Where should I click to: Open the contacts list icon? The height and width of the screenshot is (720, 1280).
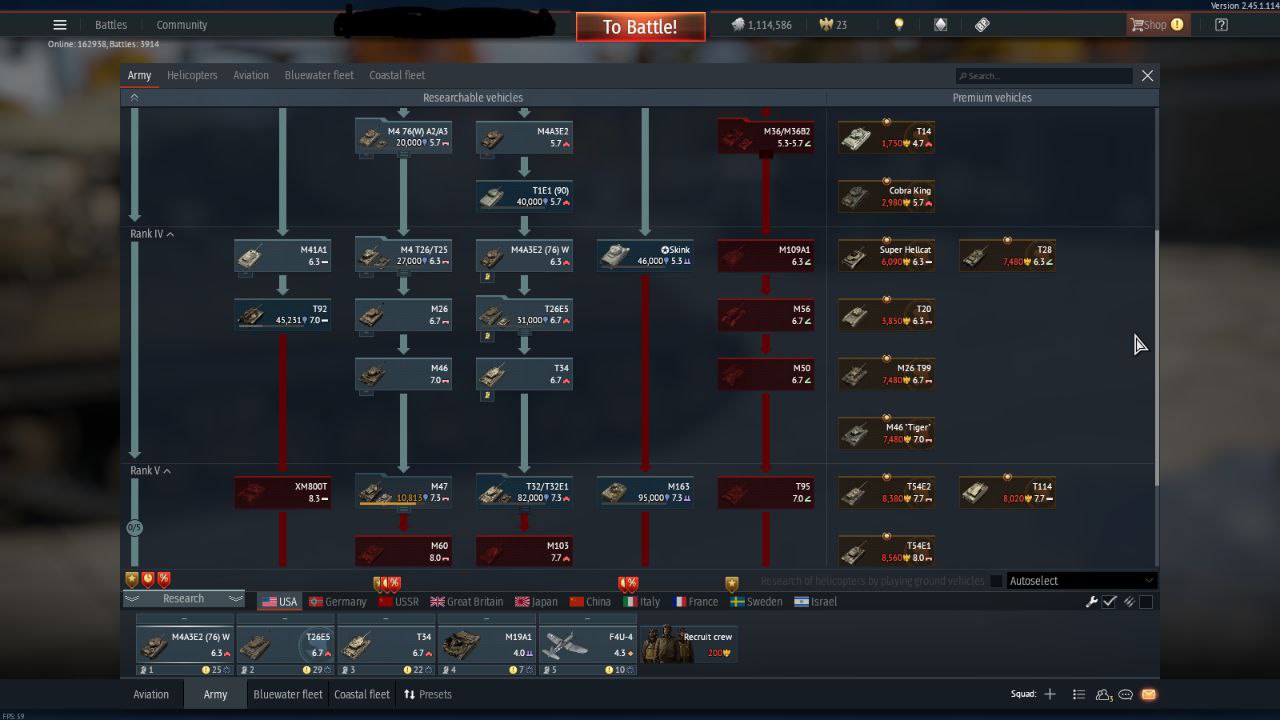(1078, 694)
